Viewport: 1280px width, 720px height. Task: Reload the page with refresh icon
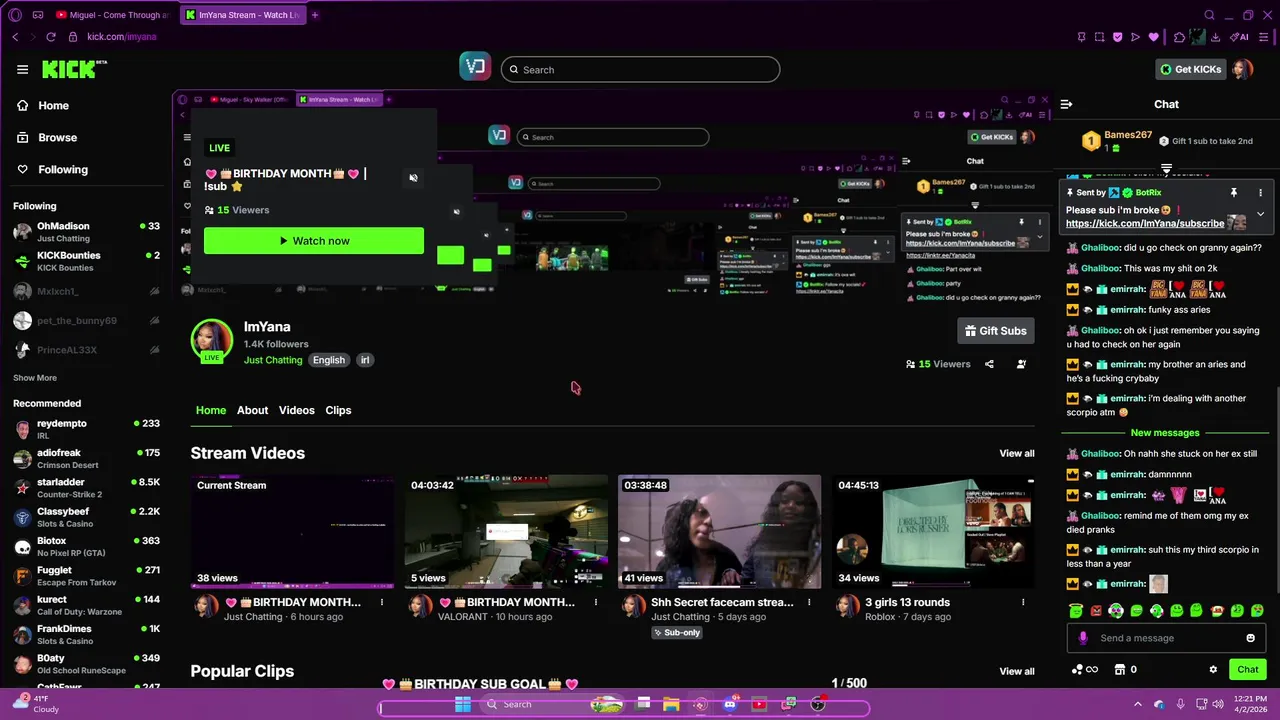coord(51,37)
